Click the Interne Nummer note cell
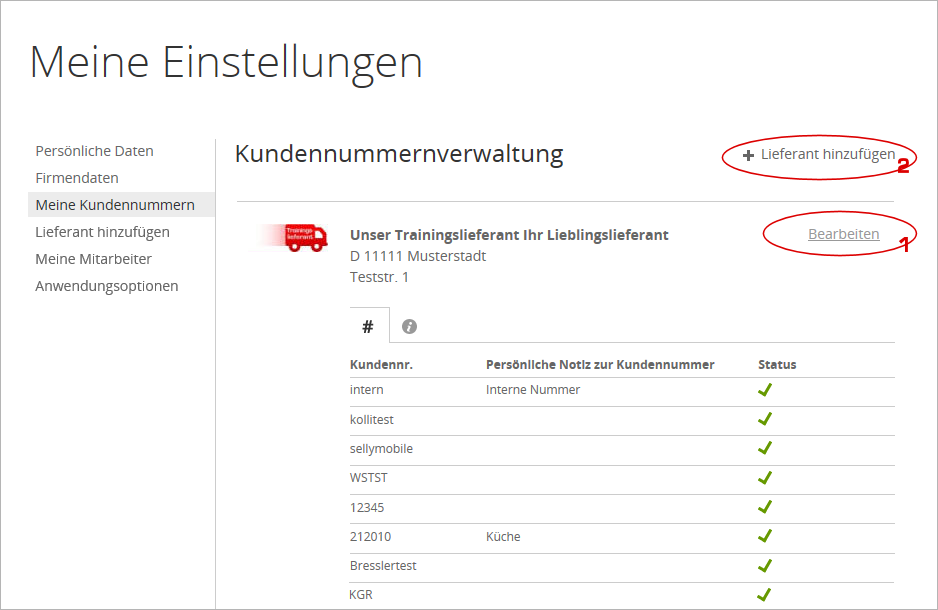The height and width of the screenshot is (610, 938). pyautogui.click(x=532, y=390)
